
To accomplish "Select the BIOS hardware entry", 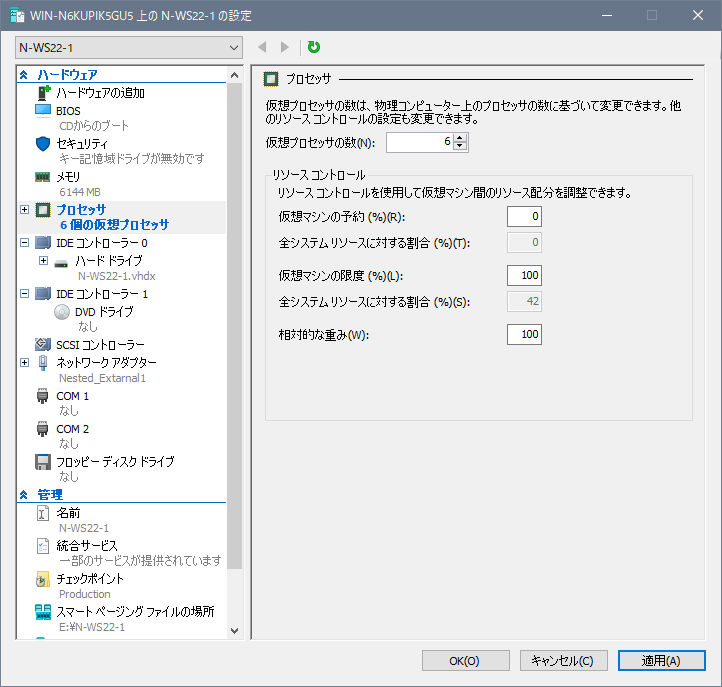I will (68, 110).
